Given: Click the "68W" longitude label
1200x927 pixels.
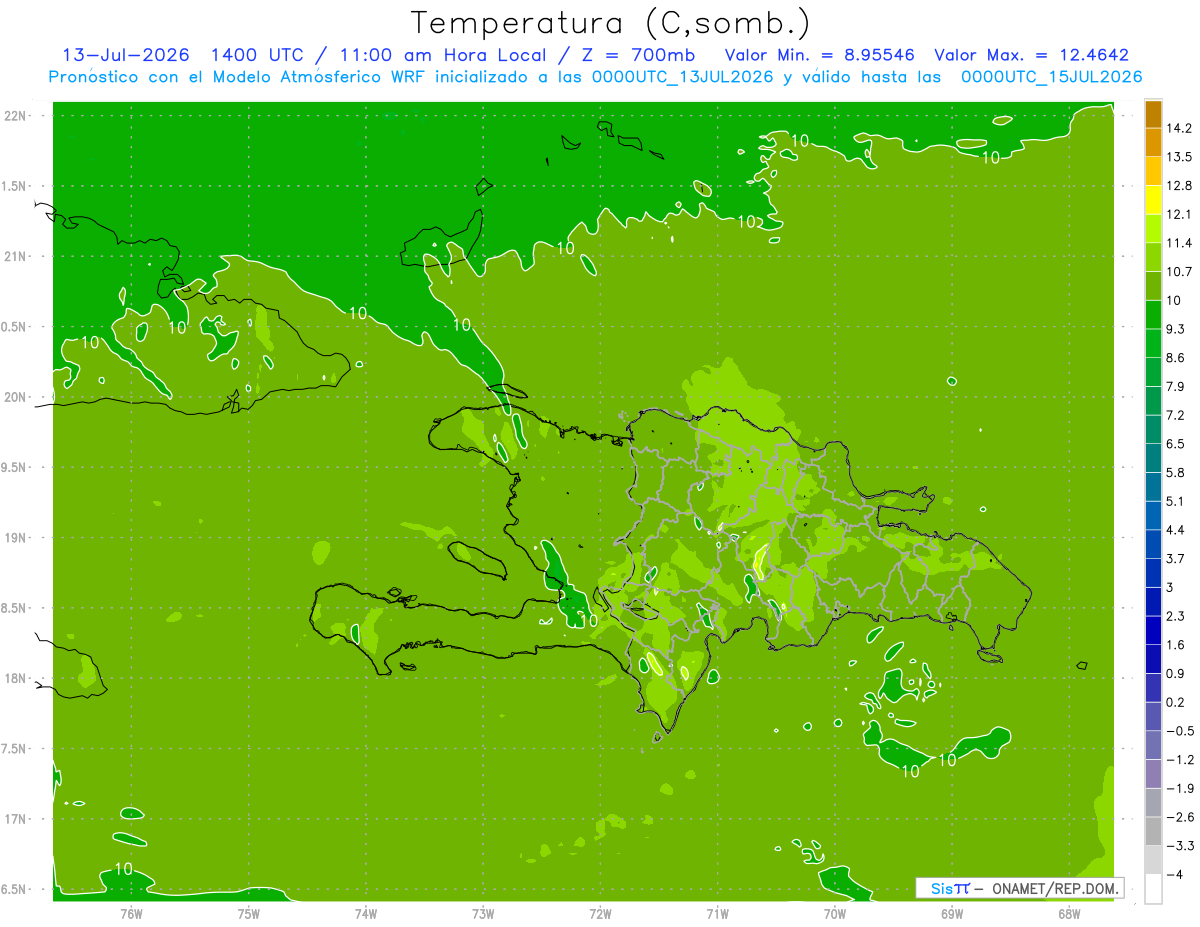Looking at the screenshot, I should [x=1068, y=914].
